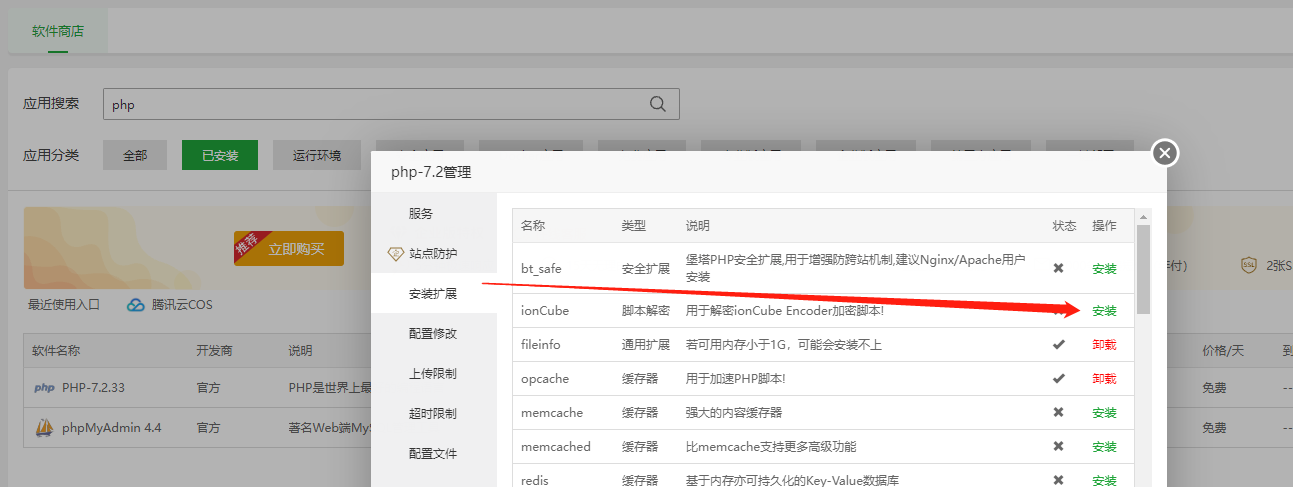Open the 超时限制 menu item

[x=433, y=414]
